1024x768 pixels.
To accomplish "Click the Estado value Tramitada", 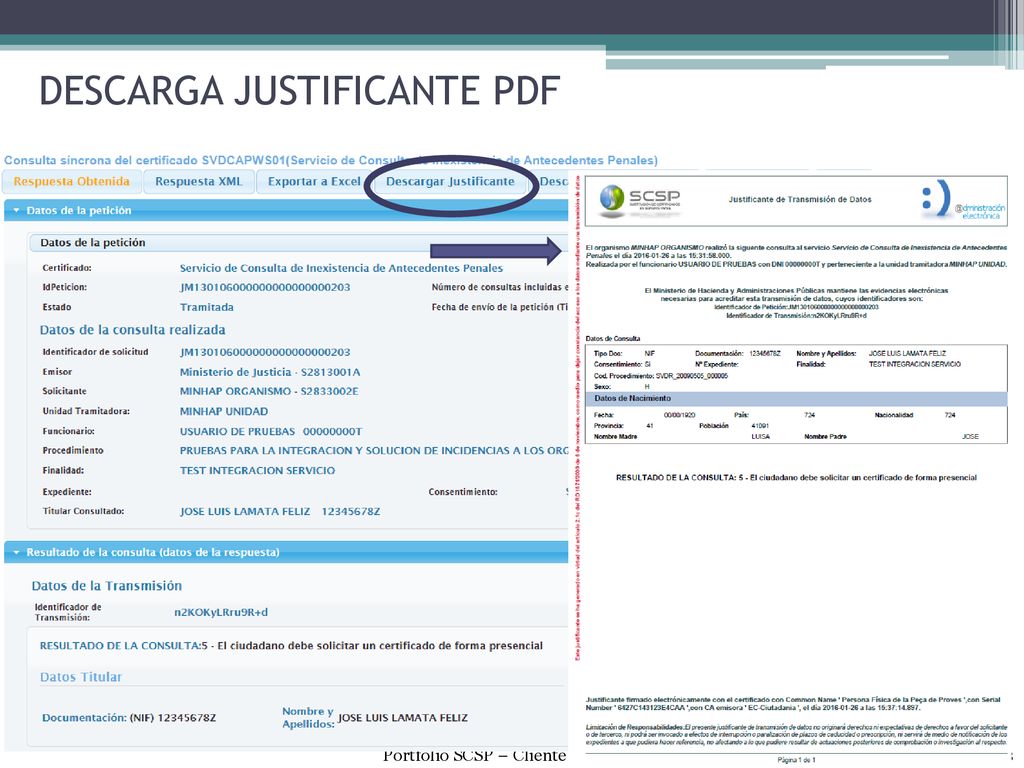I will point(206,307).
